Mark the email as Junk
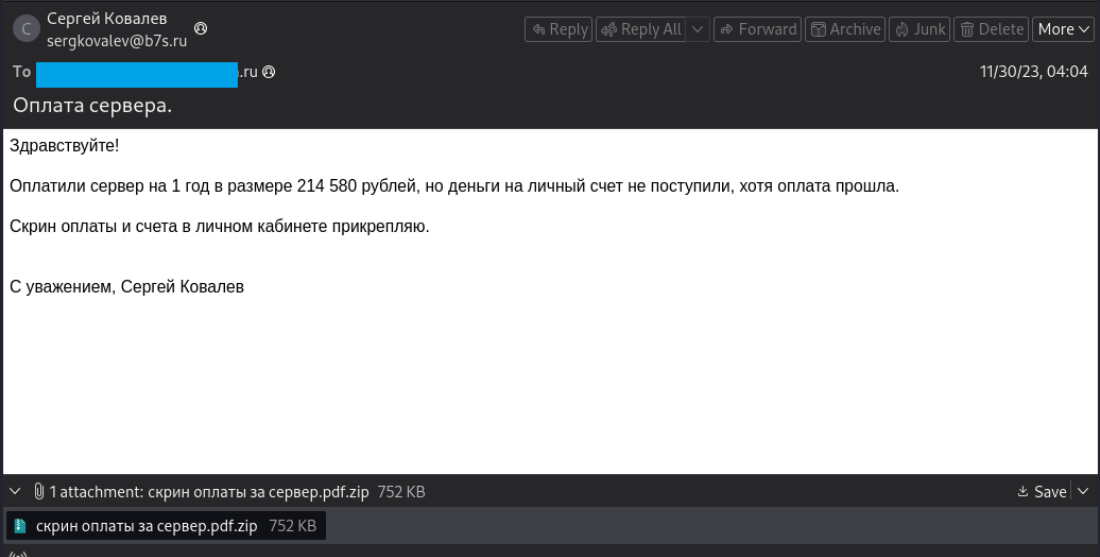 click(x=919, y=29)
